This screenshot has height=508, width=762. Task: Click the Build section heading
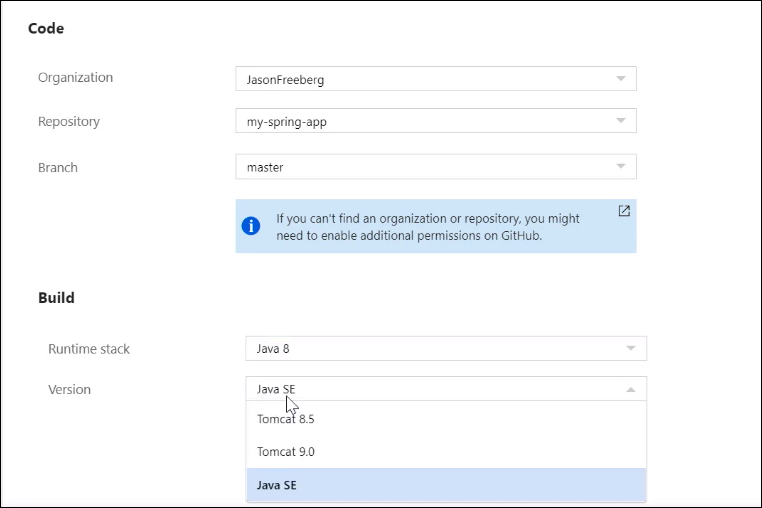pos(56,297)
